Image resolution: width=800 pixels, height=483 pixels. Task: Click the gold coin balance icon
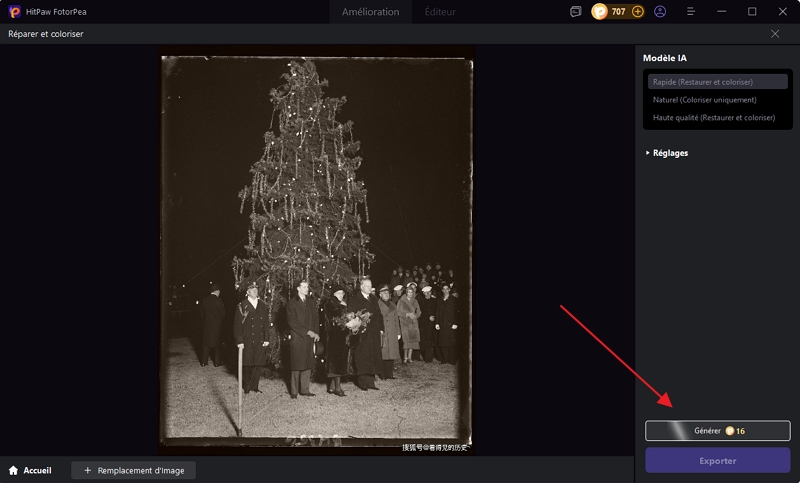click(599, 11)
